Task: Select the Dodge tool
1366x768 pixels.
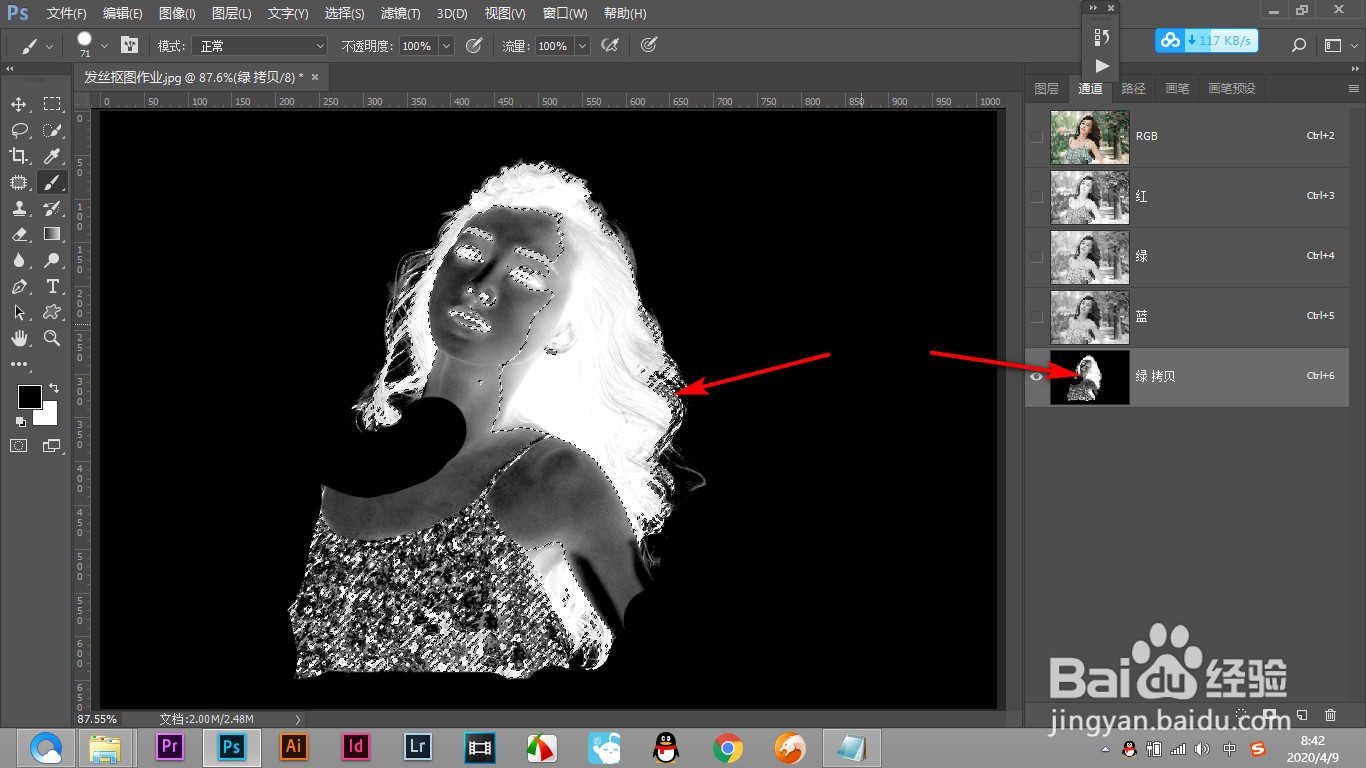Action: click(52, 260)
